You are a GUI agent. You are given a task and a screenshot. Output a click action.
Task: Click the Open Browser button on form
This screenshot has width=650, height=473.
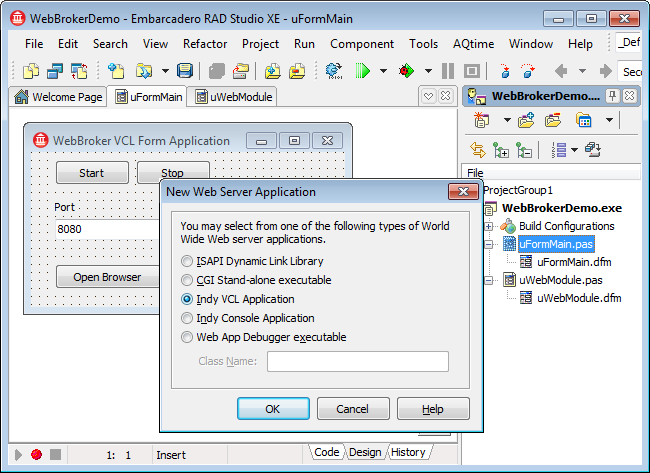(x=108, y=277)
